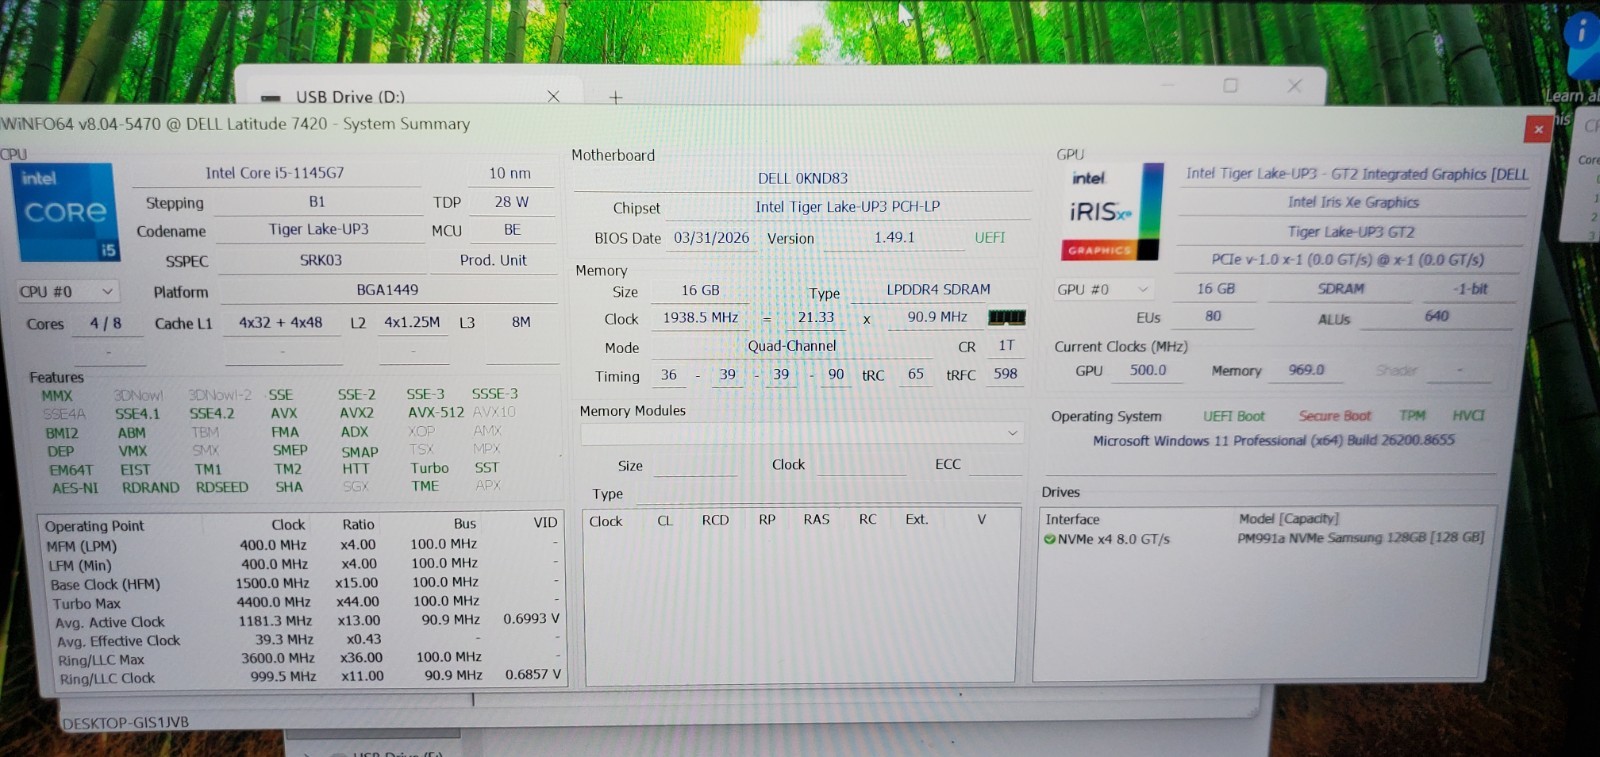Click the USB drive icon in tab
Image resolution: width=1600 pixels, height=757 pixels.
270,98
